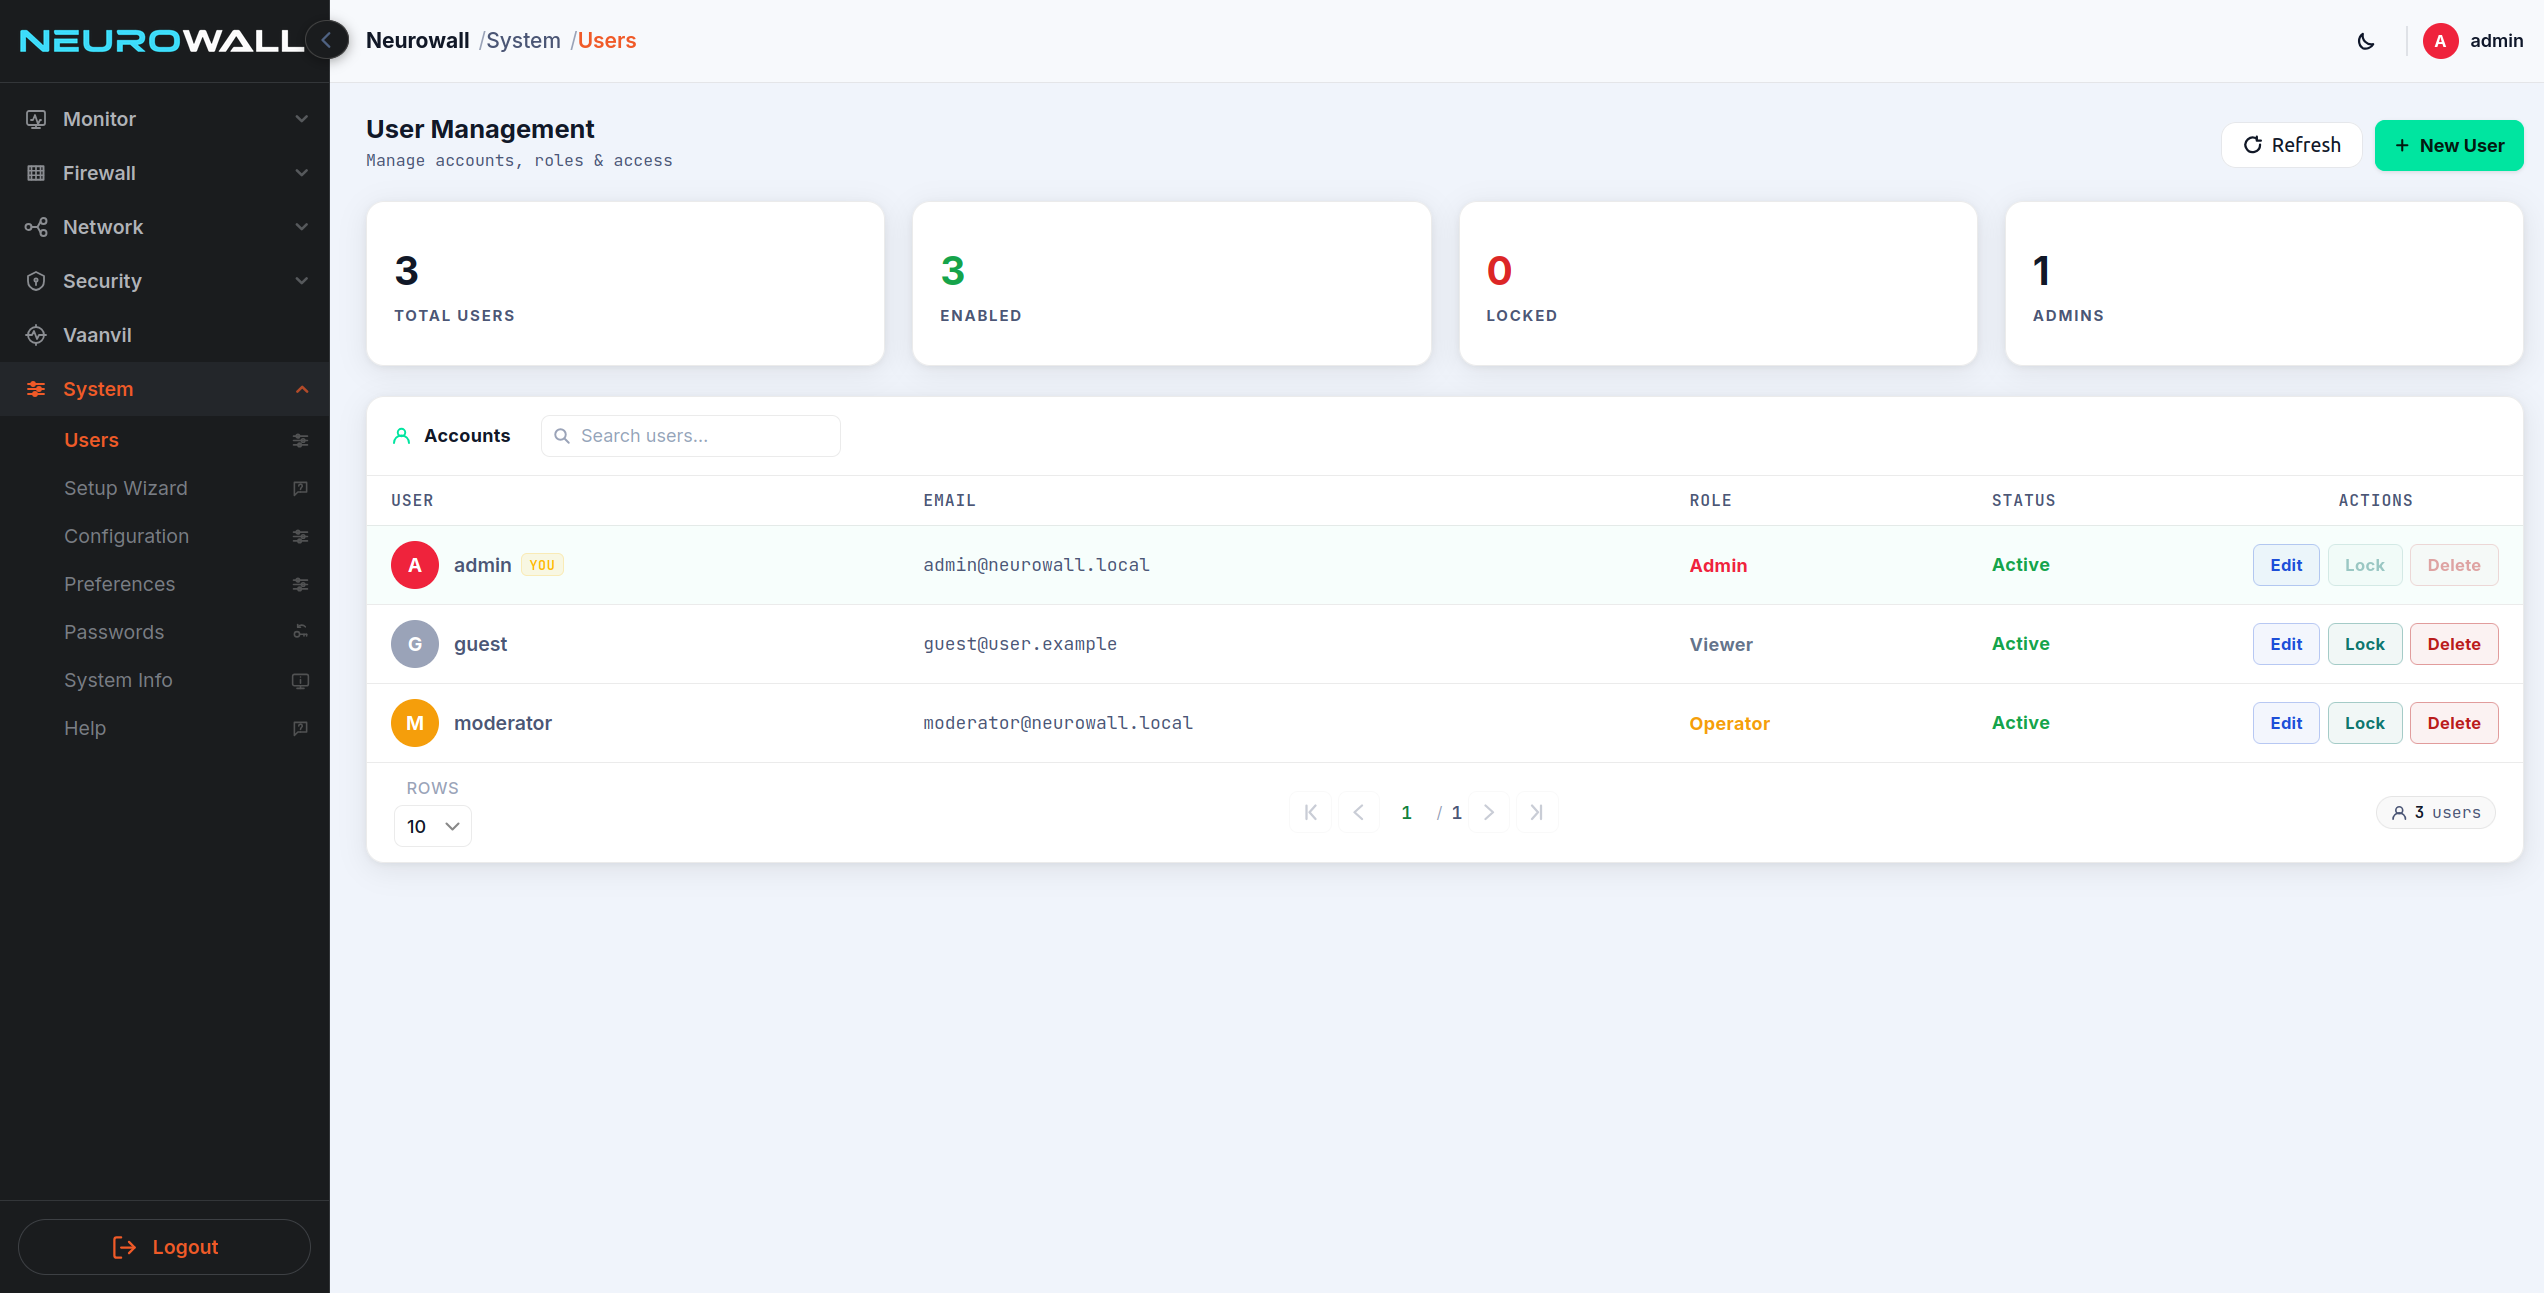Click System in the breadcrumb
This screenshot has width=2544, height=1293.
pos(523,41)
